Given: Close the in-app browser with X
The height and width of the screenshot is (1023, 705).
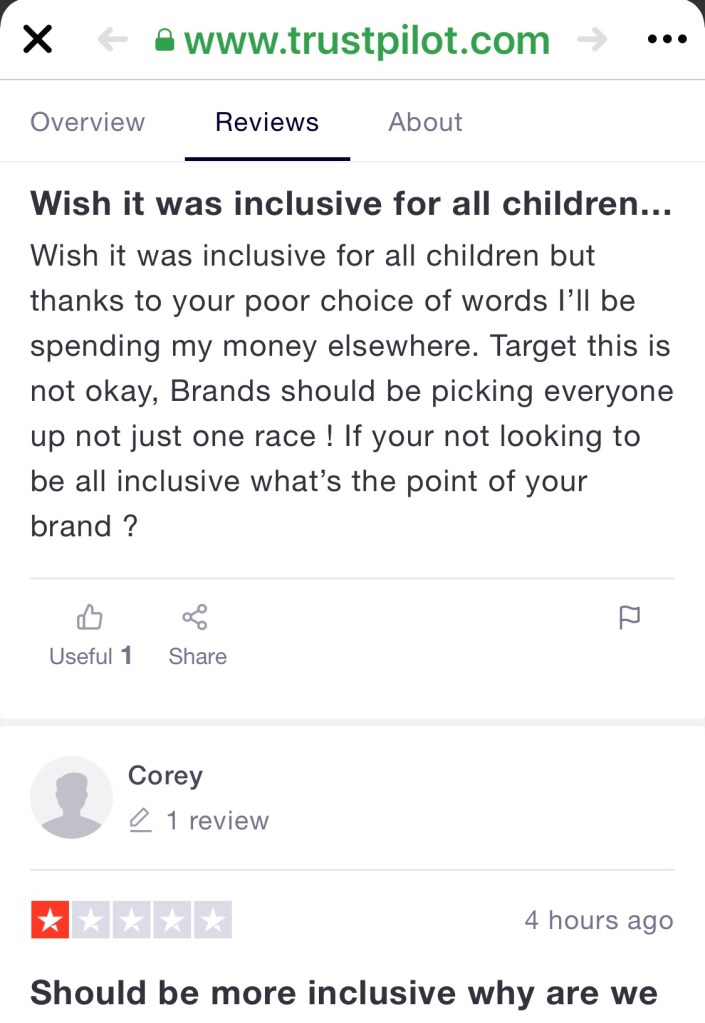Looking at the screenshot, I should coord(37,40).
